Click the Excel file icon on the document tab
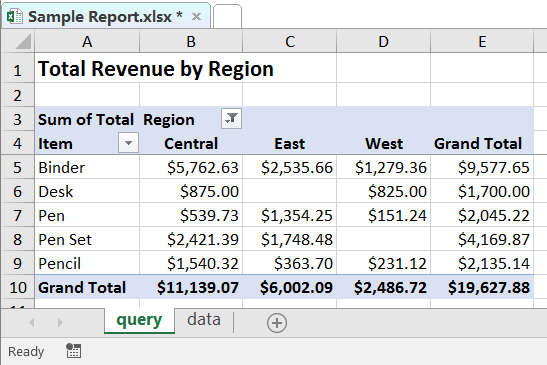547x365 pixels. pos(14,16)
